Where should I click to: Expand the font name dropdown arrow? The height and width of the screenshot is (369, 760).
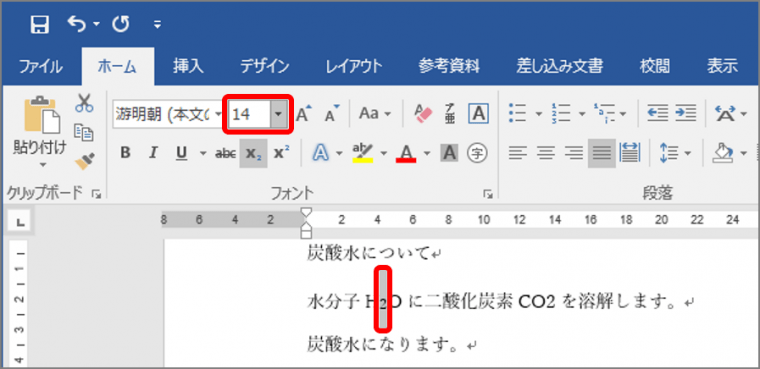click(218, 115)
